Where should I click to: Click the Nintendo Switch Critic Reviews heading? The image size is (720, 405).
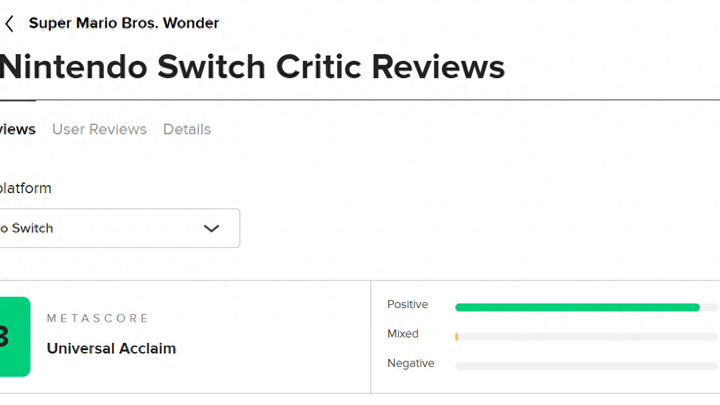(252, 67)
